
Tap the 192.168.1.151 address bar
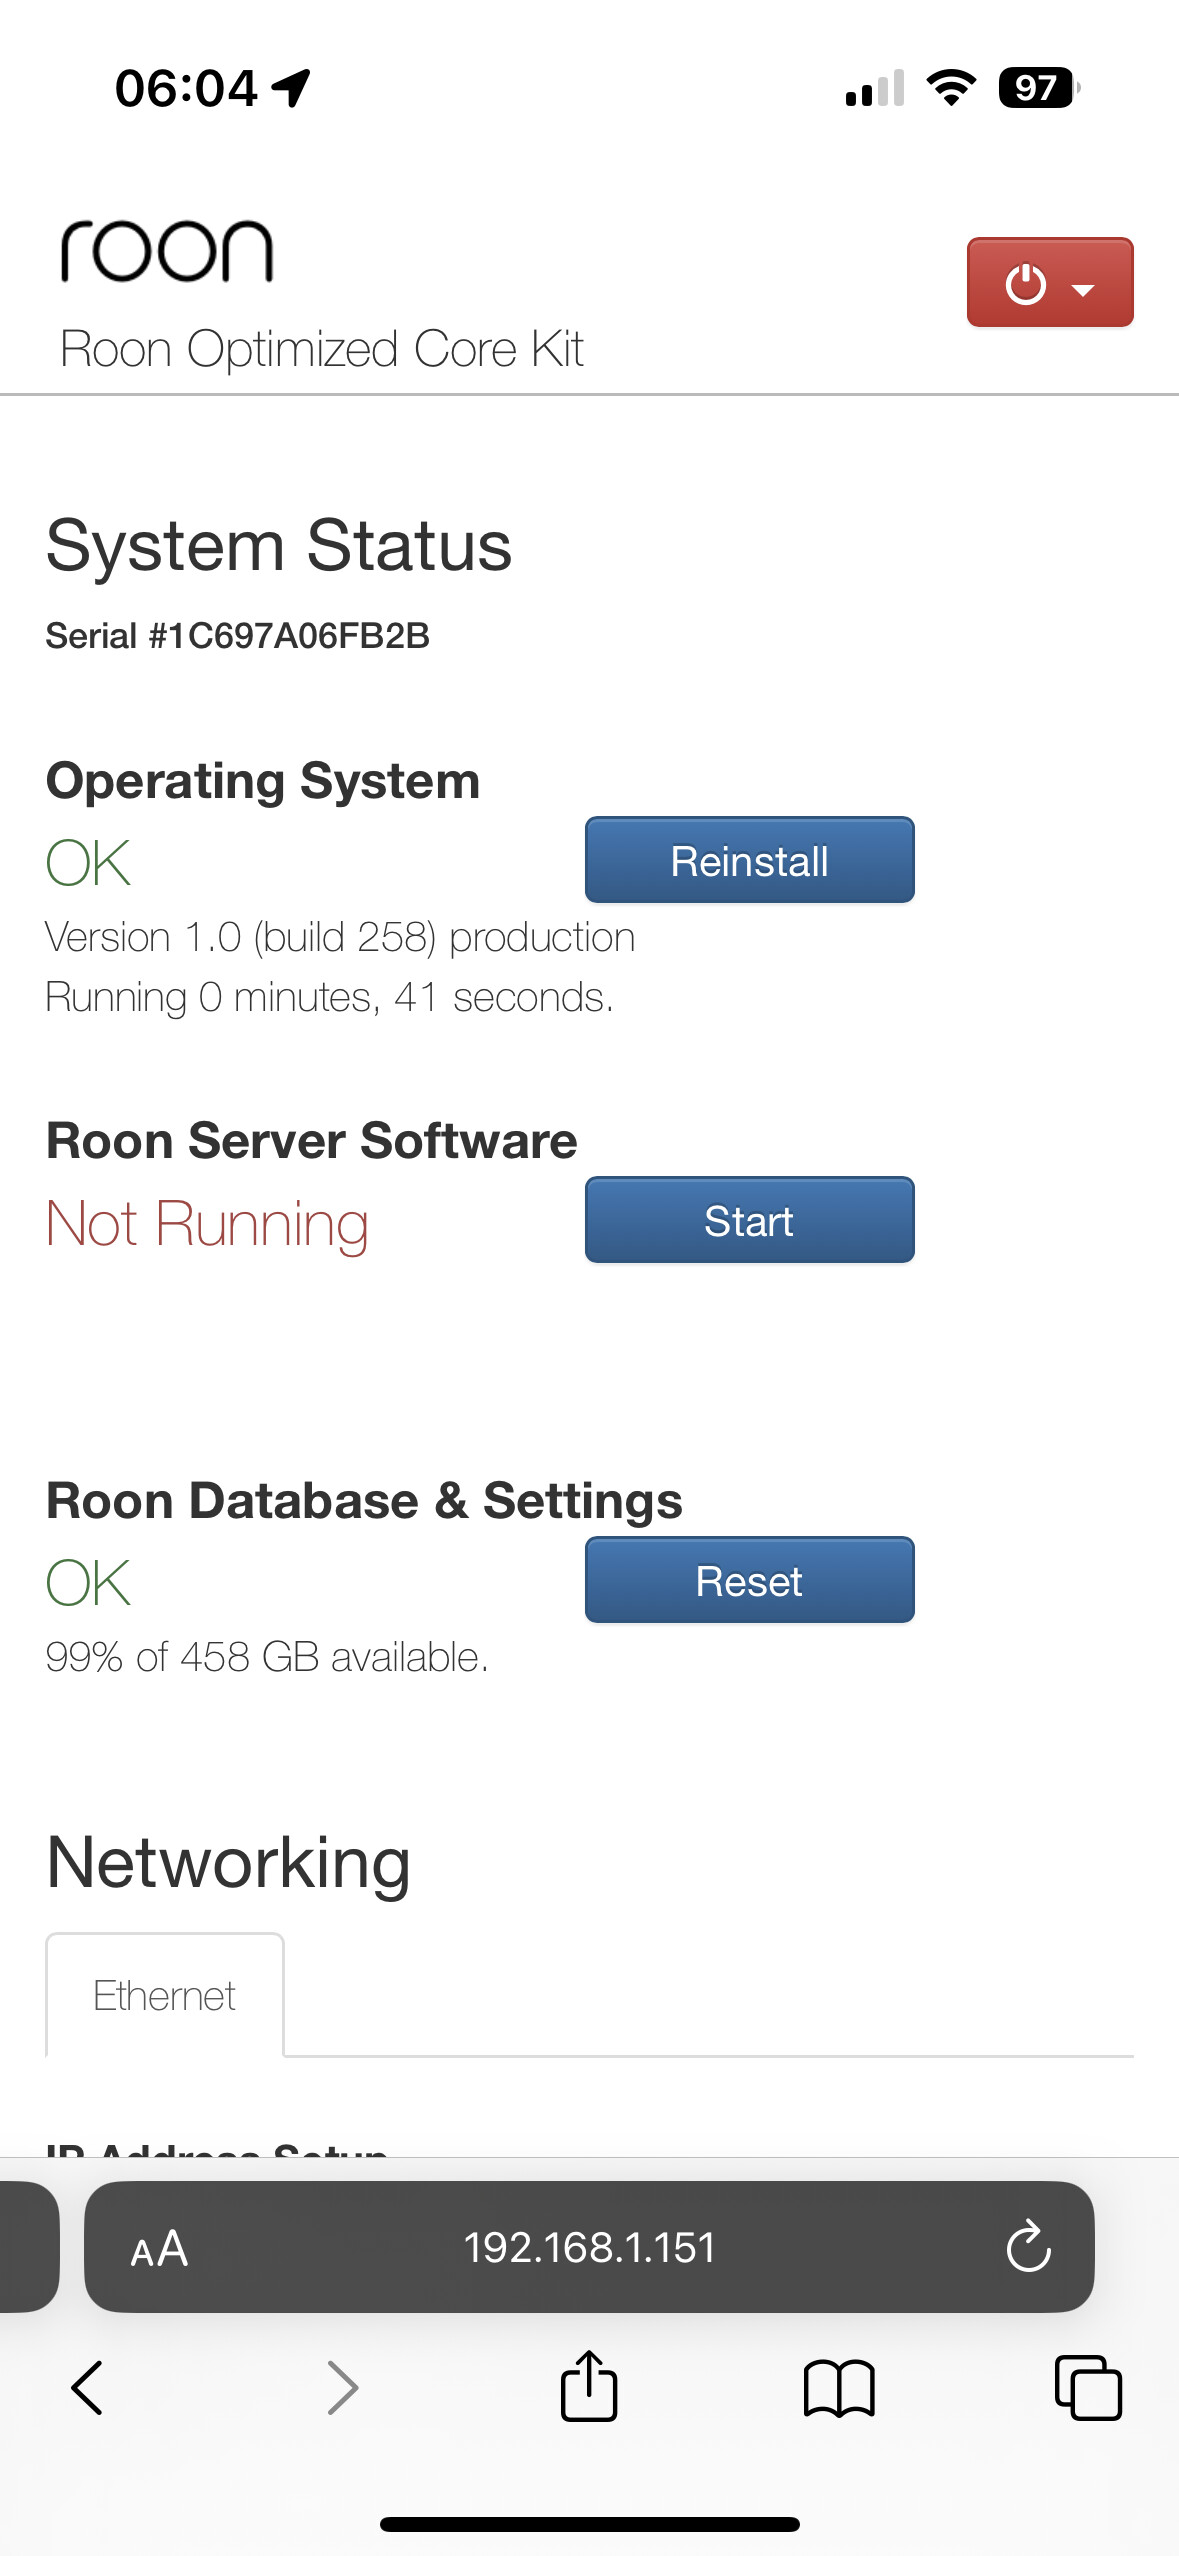click(x=589, y=2248)
